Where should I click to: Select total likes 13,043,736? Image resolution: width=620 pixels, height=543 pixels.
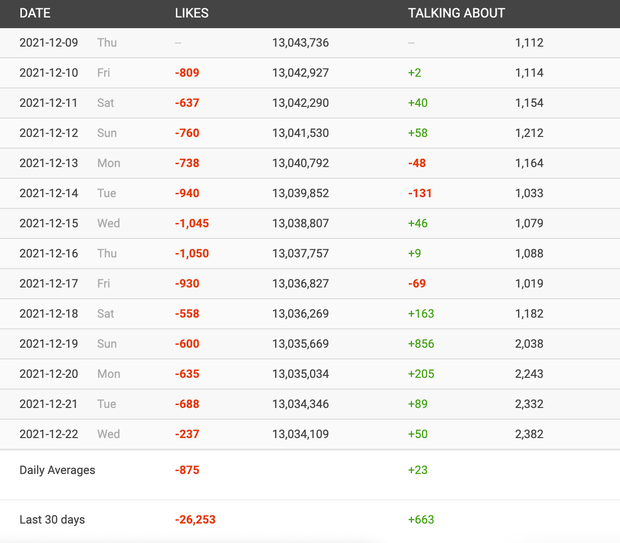coord(300,43)
